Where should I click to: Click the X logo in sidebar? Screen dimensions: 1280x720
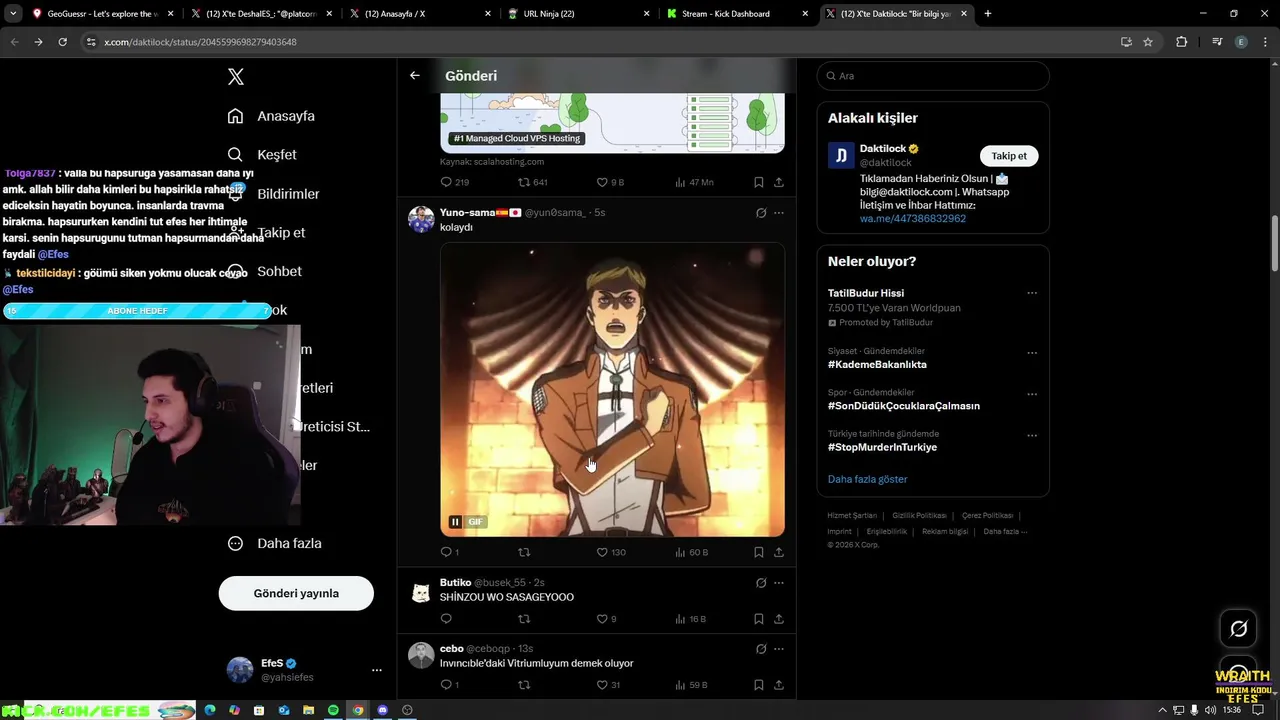[x=236, y=77]
